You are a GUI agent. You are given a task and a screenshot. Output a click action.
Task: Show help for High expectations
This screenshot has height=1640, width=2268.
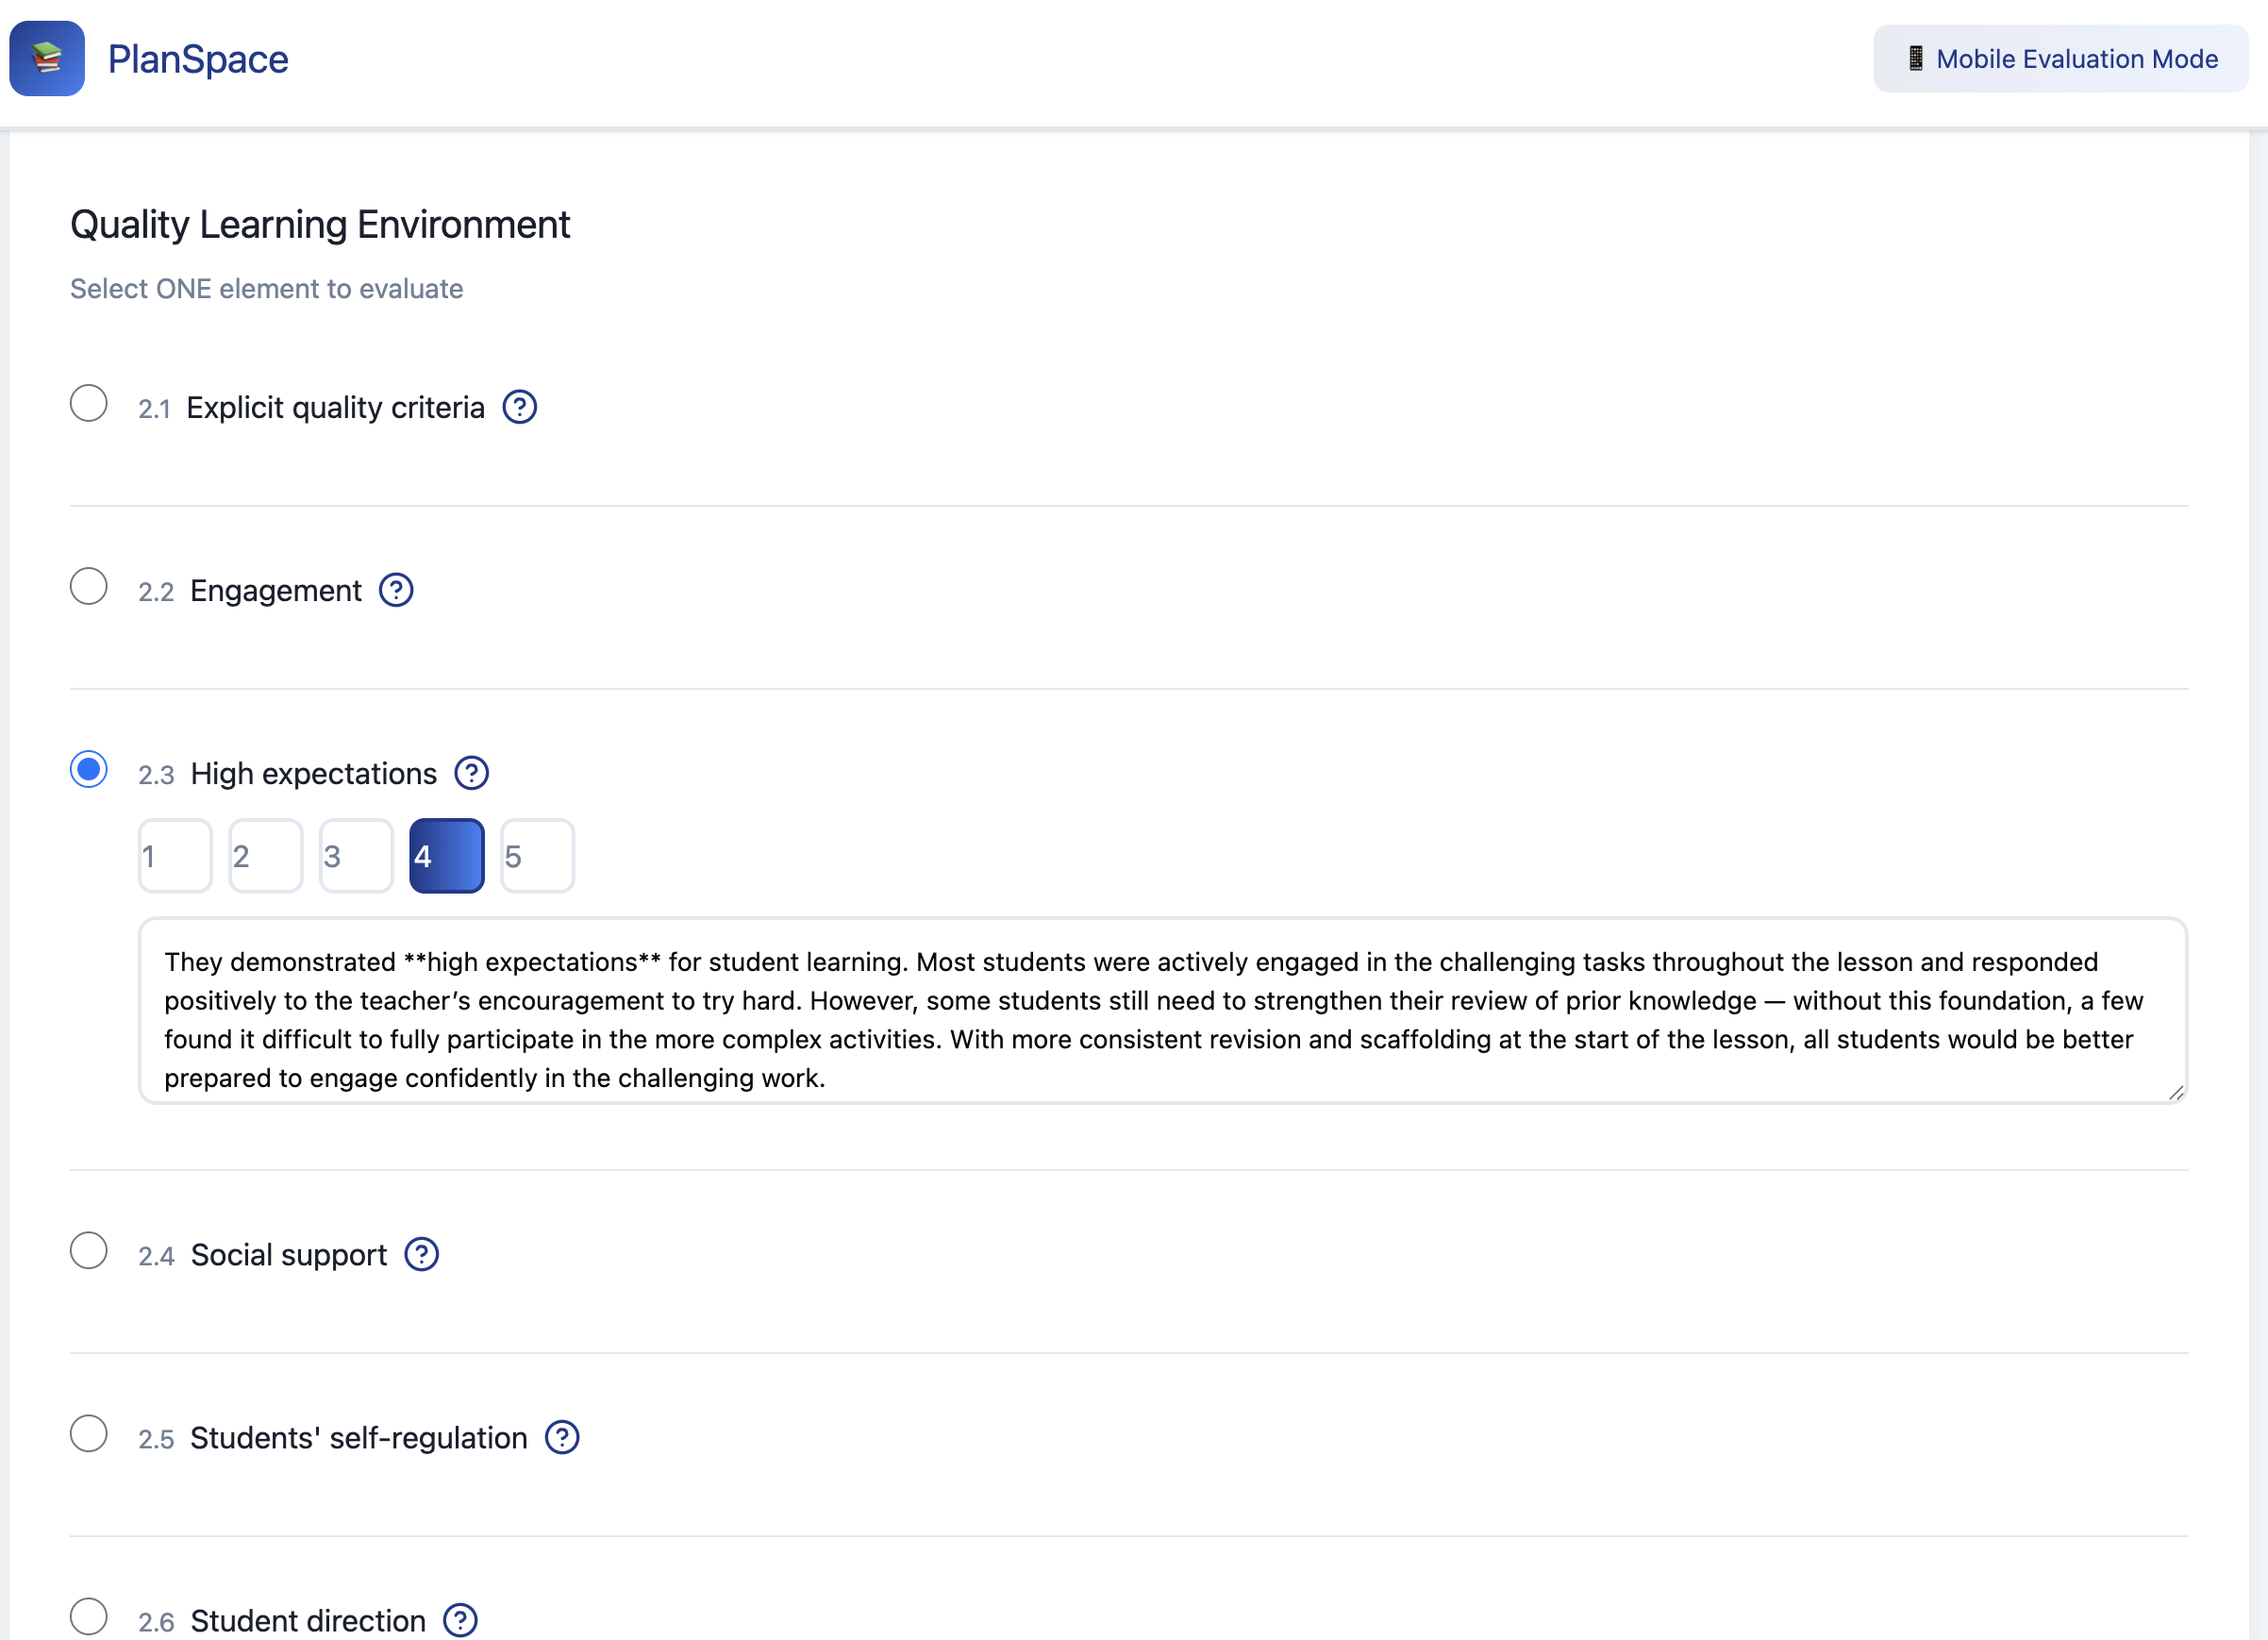pyautogui.click(x=471, y=773)
